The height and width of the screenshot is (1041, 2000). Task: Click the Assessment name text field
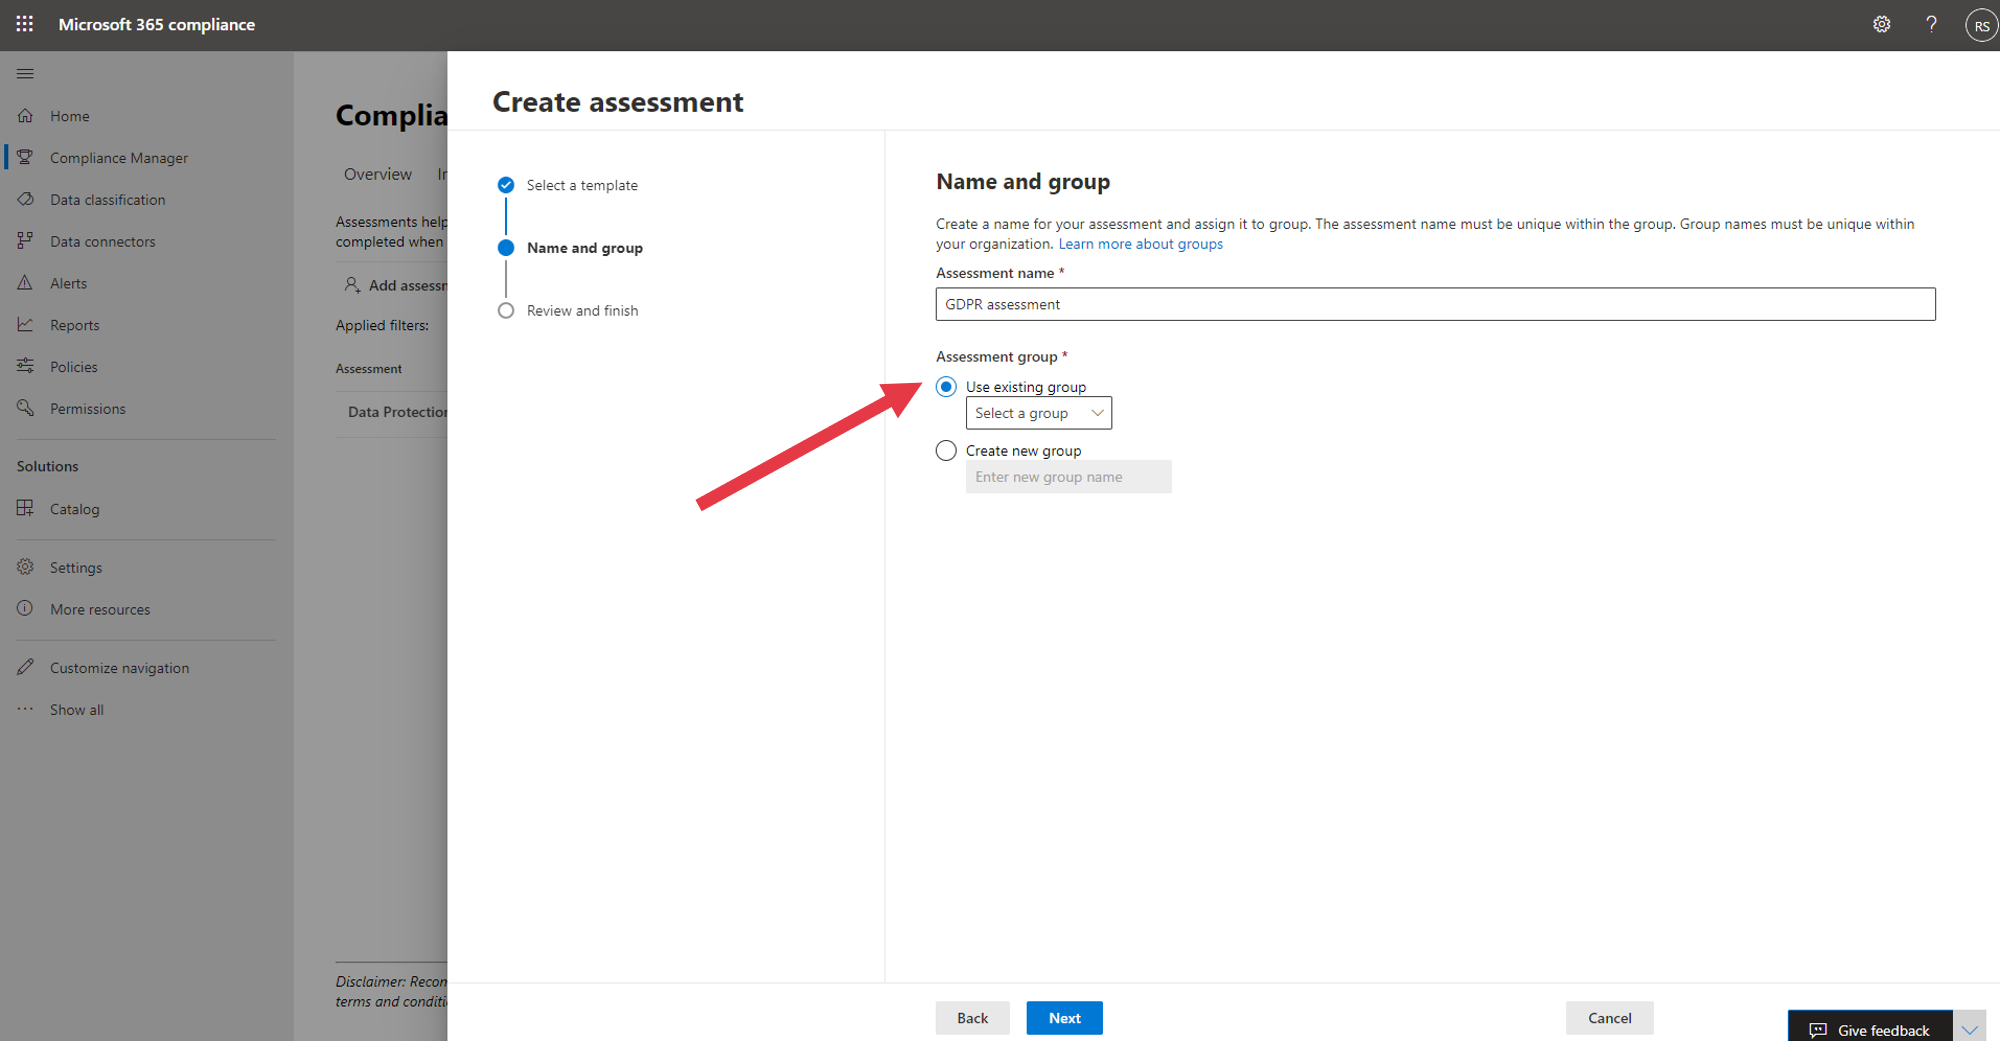click(1435, 304)
